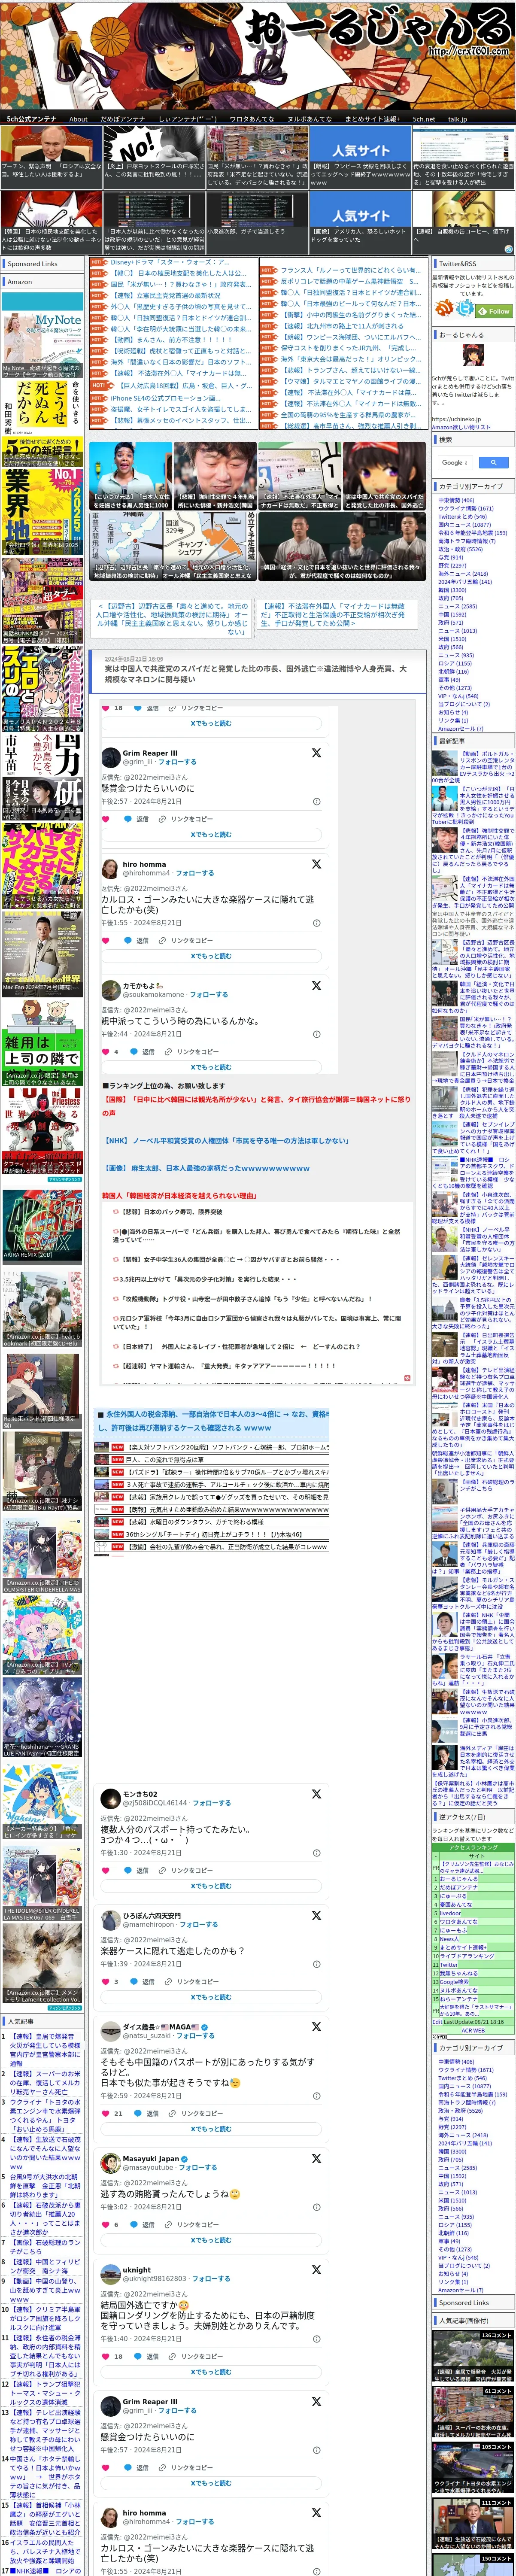This screenshot has width=516, height=2576.
Task: Open Masayuki Japan profile avatar
Action: 111,2163
